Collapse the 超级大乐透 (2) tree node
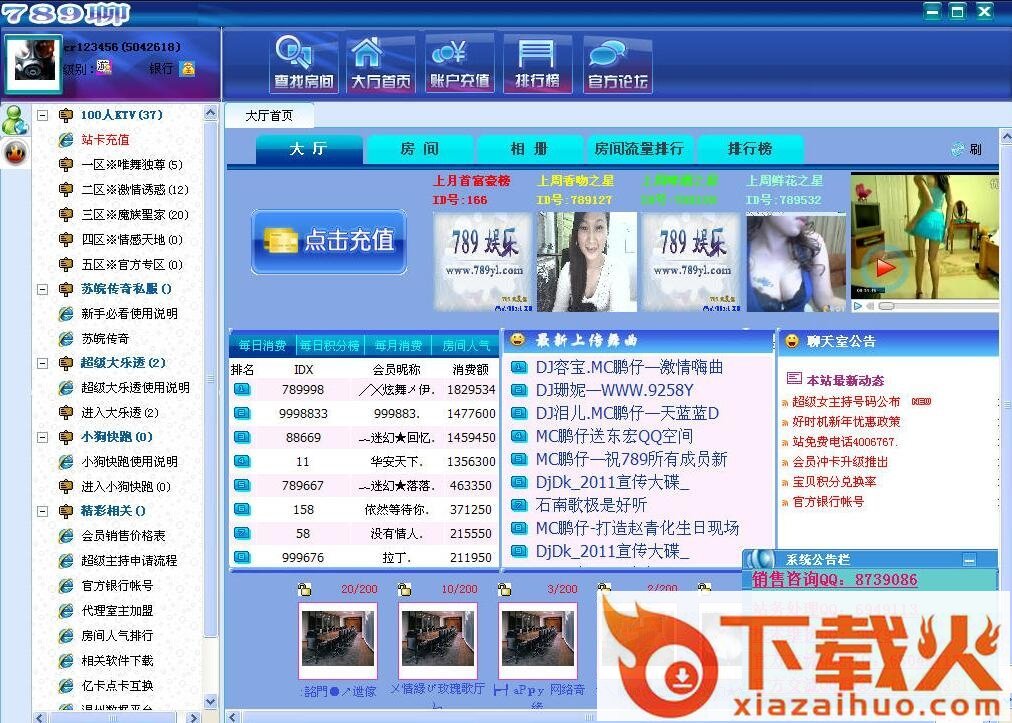The width and height of the screenshot is (1012, 723). tap(43, 363)
